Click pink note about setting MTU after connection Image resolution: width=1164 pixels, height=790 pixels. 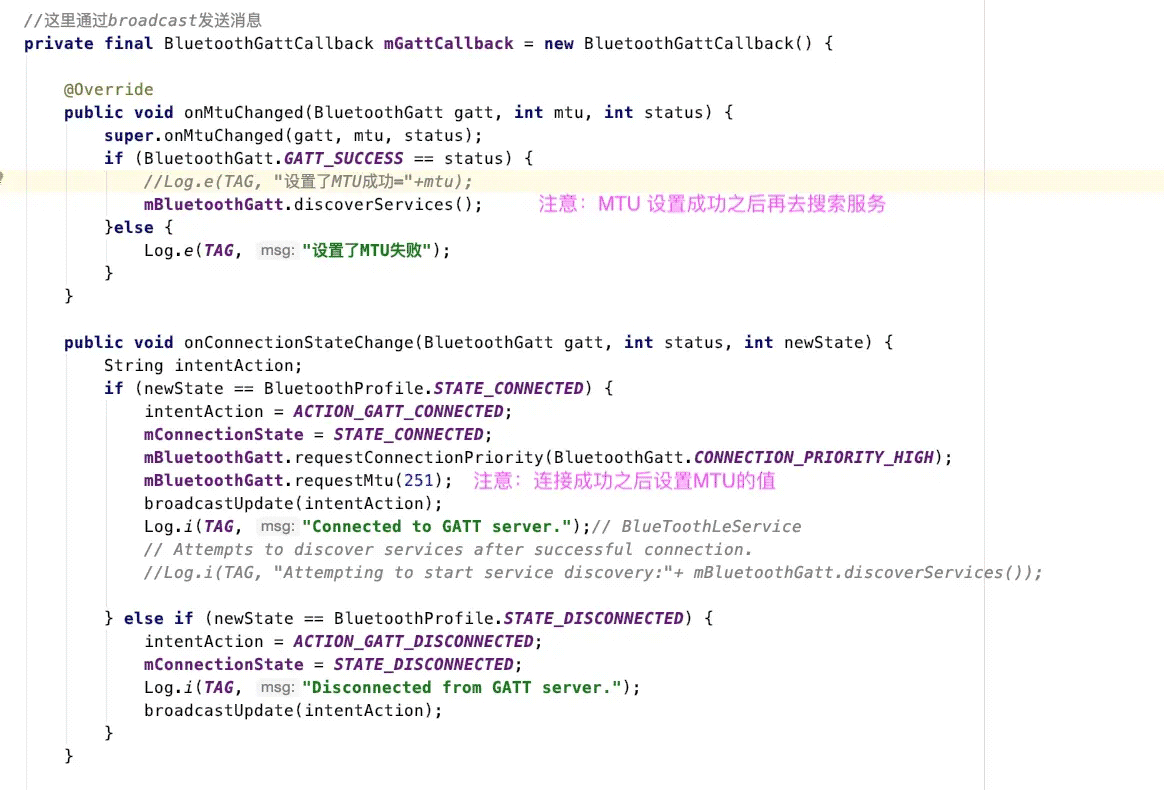[x=624, y=481]
